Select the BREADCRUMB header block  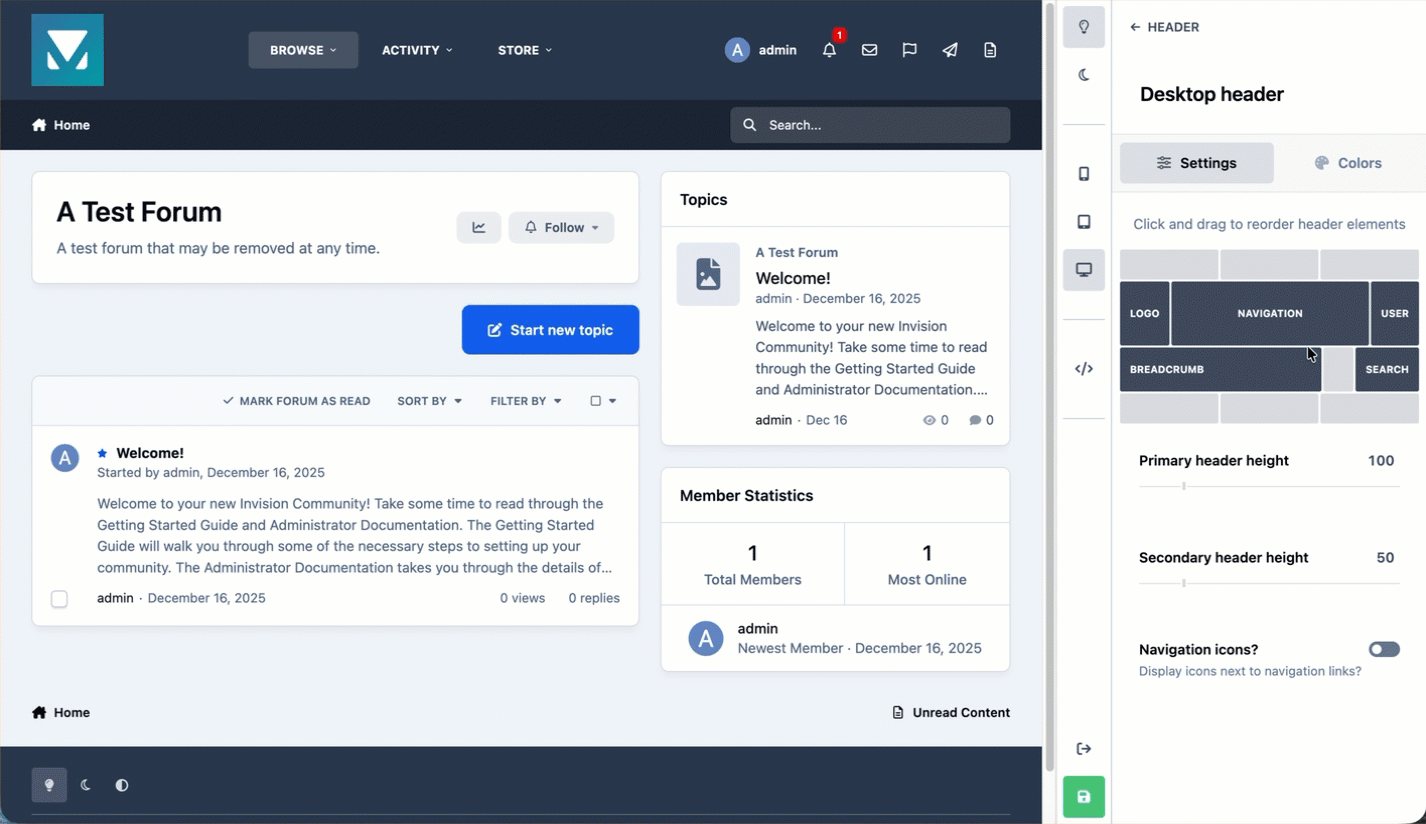click(x=1220, y=369)
